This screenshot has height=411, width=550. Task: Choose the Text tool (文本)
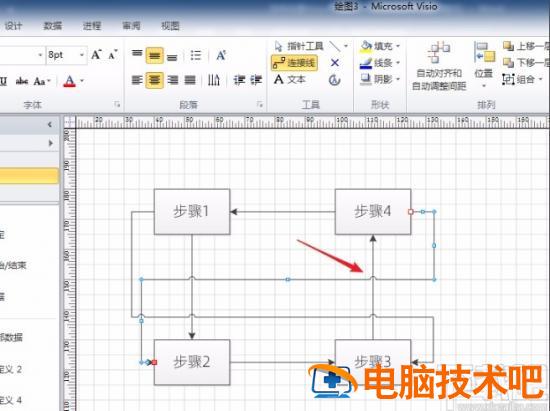click(290, 80)
